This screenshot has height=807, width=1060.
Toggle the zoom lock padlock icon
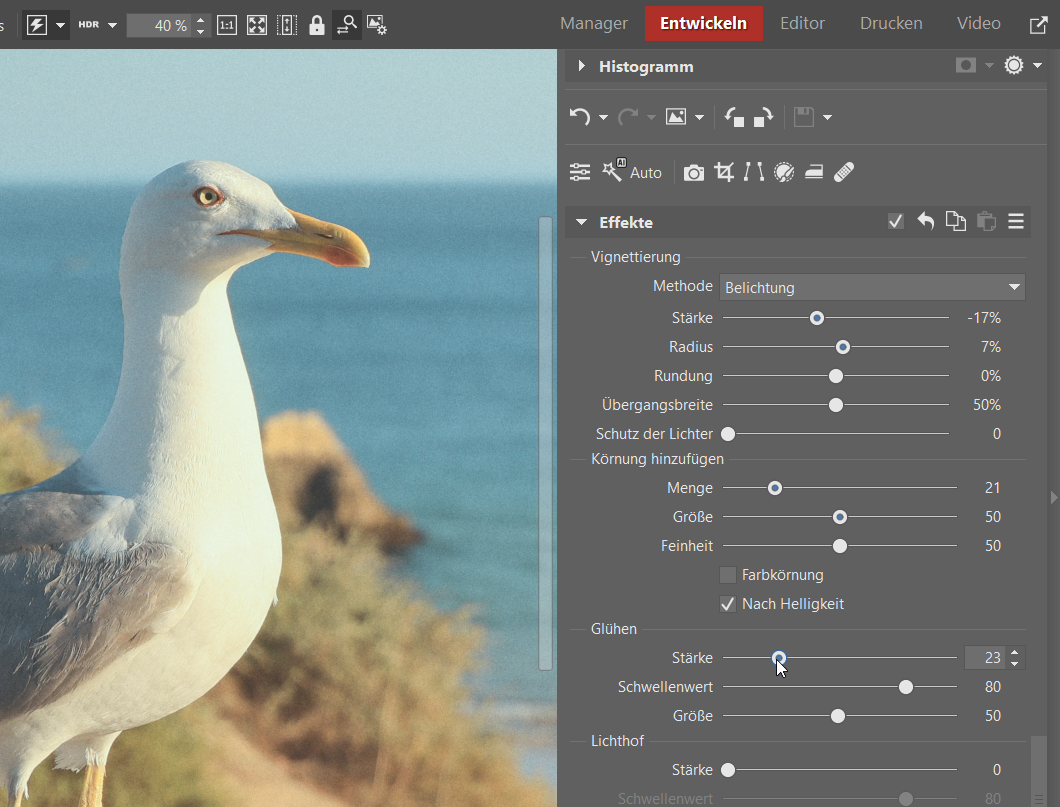tap(317, 25)
